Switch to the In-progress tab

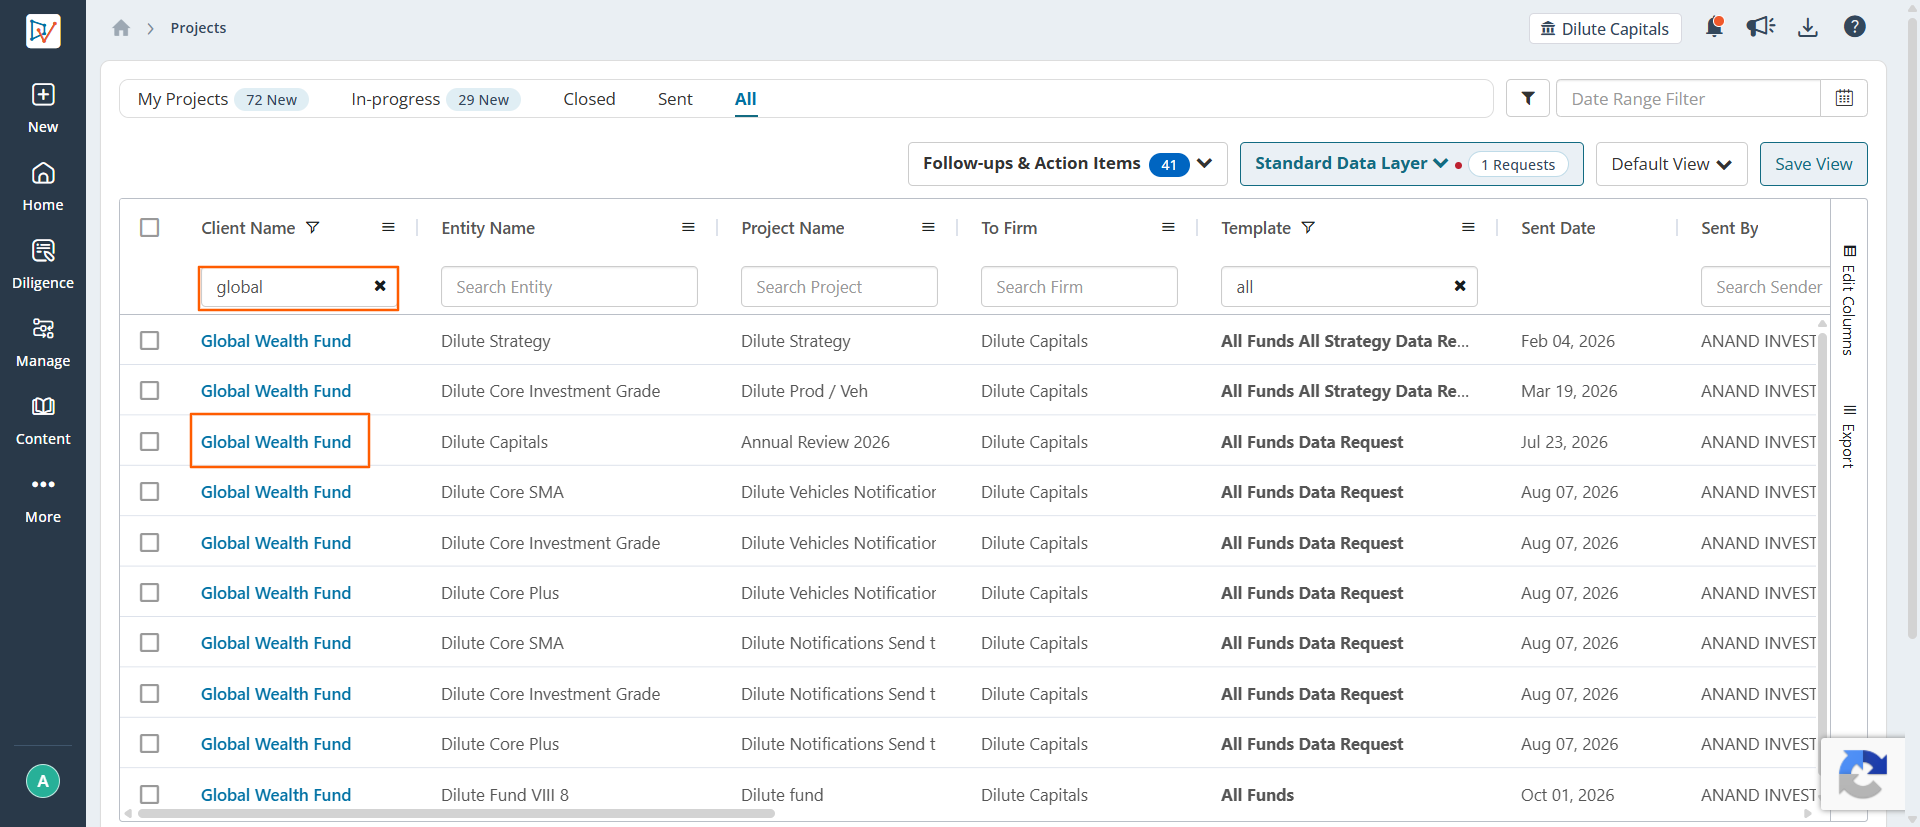(x=435, y=99)
